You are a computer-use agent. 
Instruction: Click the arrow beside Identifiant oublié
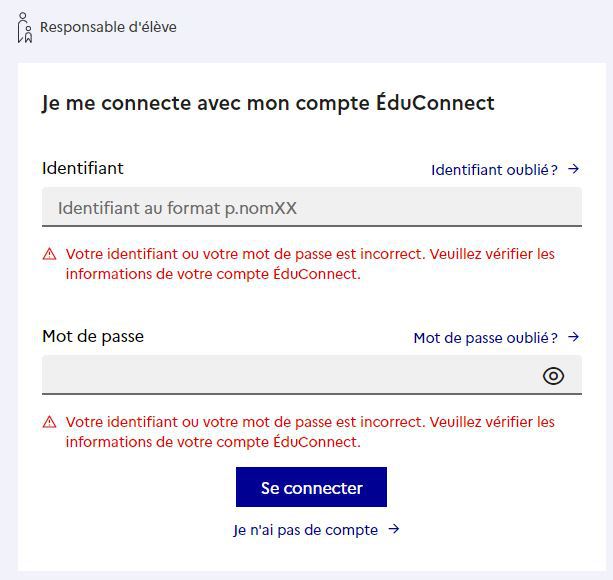(573, 169)
